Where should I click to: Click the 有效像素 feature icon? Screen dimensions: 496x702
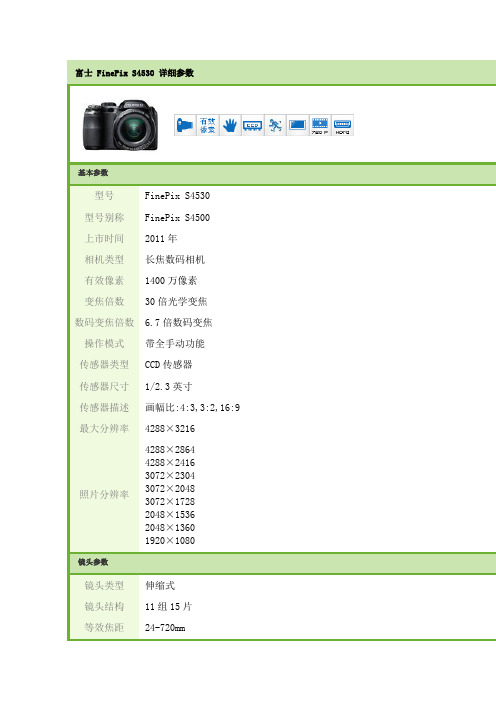208,125
